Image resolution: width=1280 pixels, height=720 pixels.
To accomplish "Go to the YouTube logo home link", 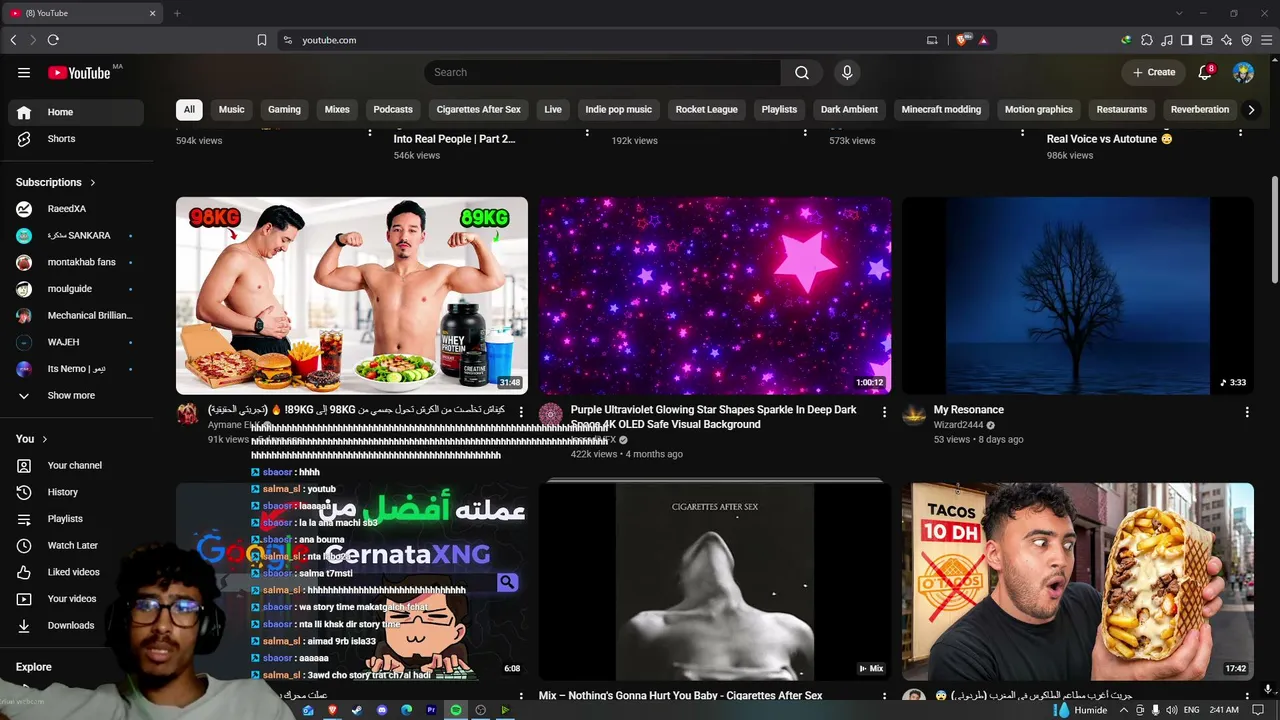I will click(x=79, y=72).
